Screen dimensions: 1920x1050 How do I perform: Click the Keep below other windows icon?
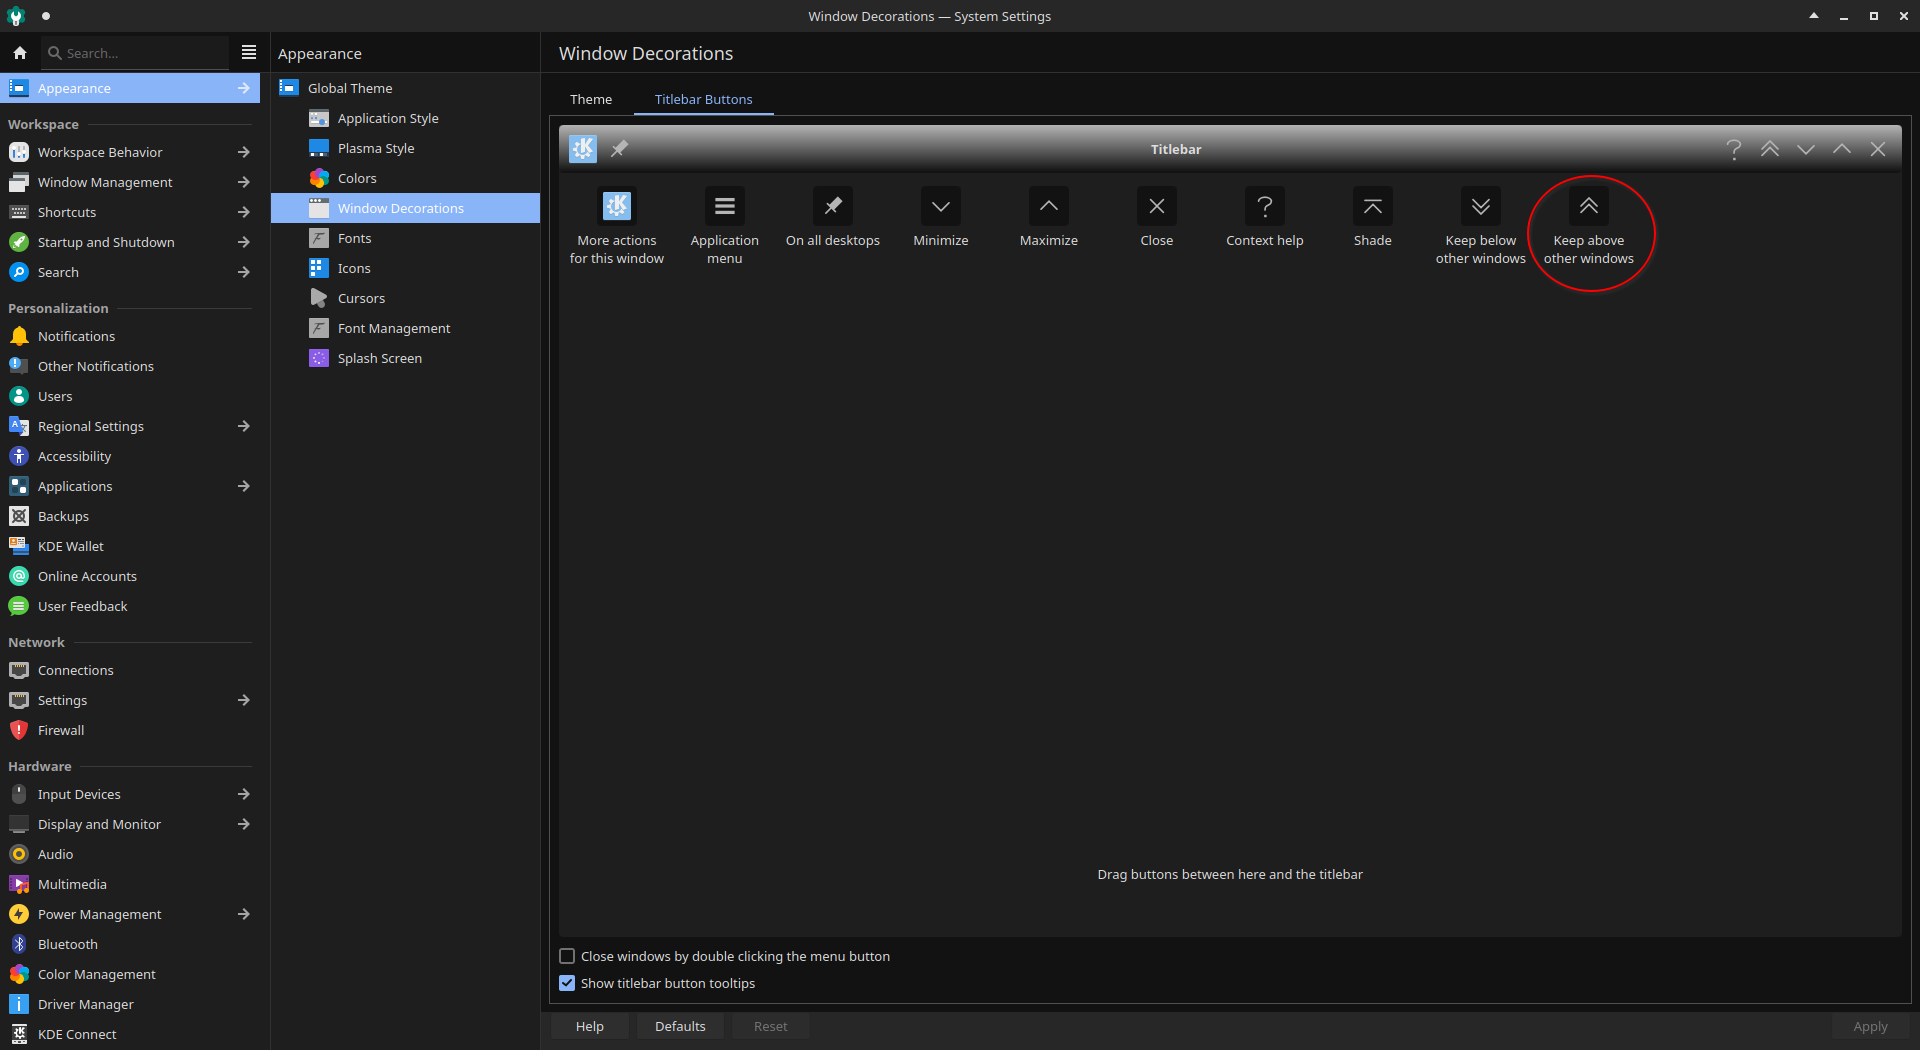1480,207
